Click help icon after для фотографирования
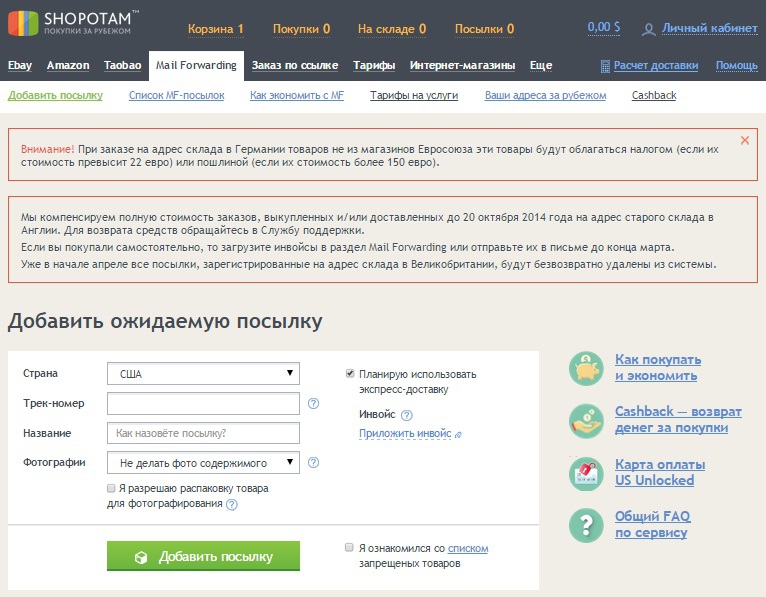Image resolution: width=766 pixels, height=597 pixels. 232,505
